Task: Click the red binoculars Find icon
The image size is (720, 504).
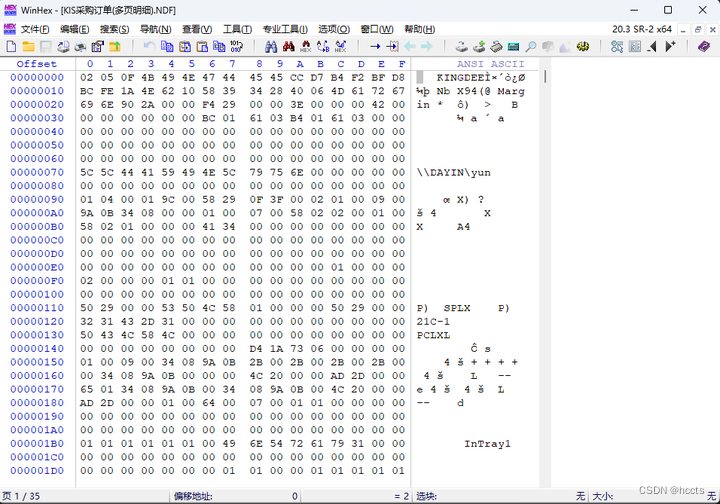Action: tap(288, 46)
